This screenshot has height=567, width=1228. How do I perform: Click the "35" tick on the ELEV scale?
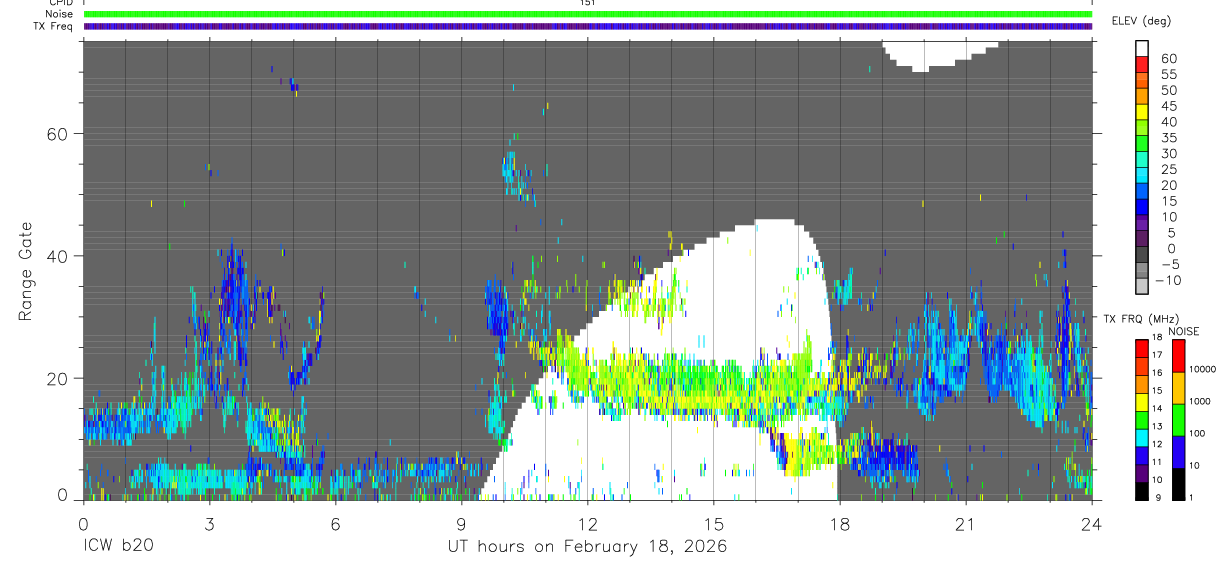[x=1167, y=138]
